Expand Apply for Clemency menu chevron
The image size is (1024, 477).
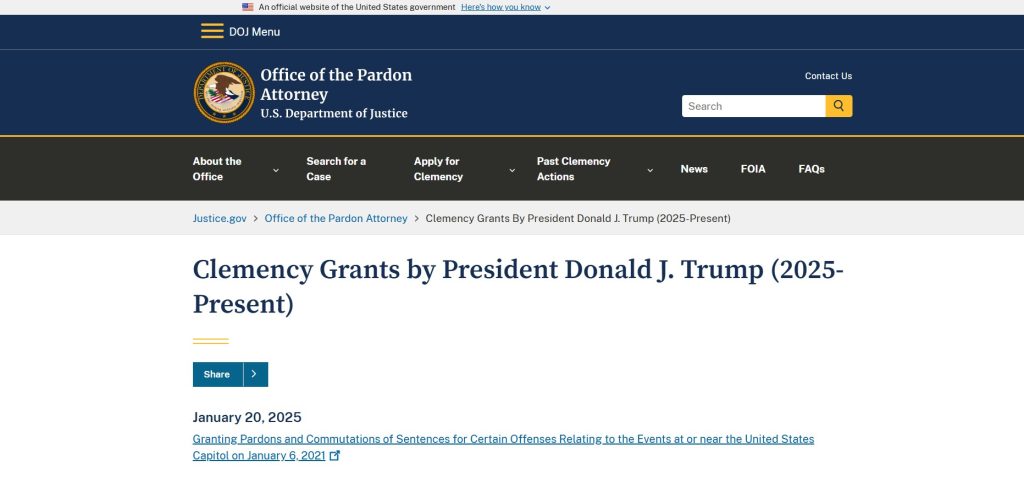(x=512, y=170)
